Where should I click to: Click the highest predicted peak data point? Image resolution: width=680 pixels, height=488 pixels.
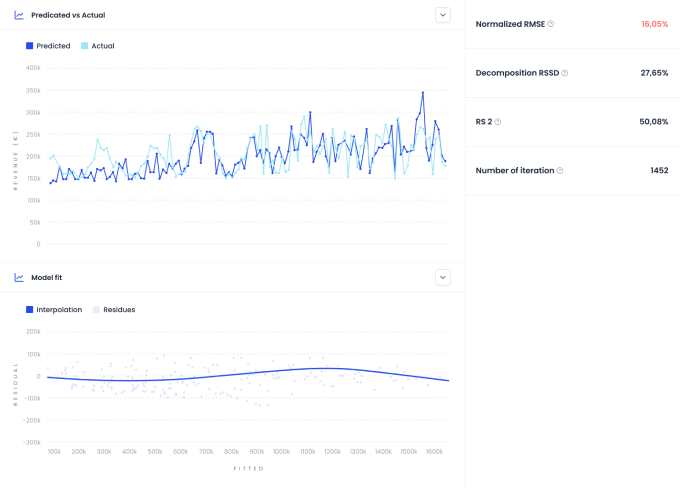point(423,92)
